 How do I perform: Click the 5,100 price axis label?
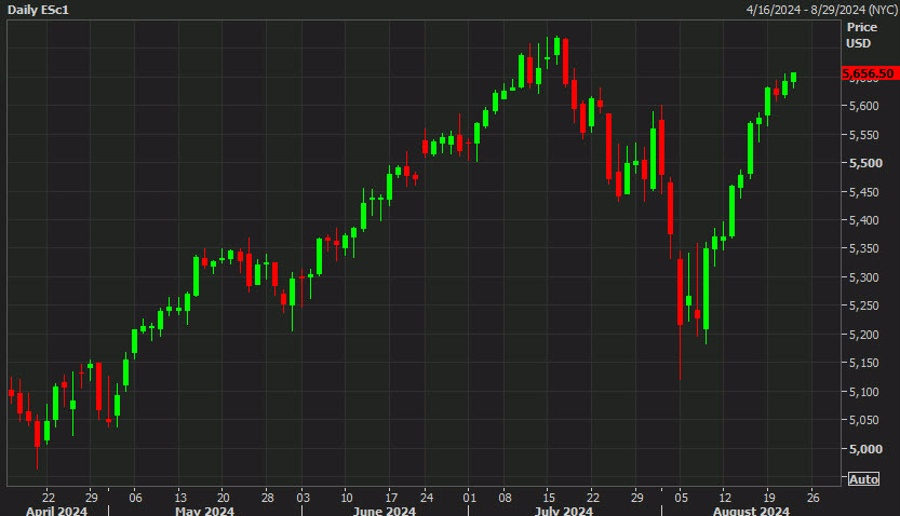click(x=864, y=391)
